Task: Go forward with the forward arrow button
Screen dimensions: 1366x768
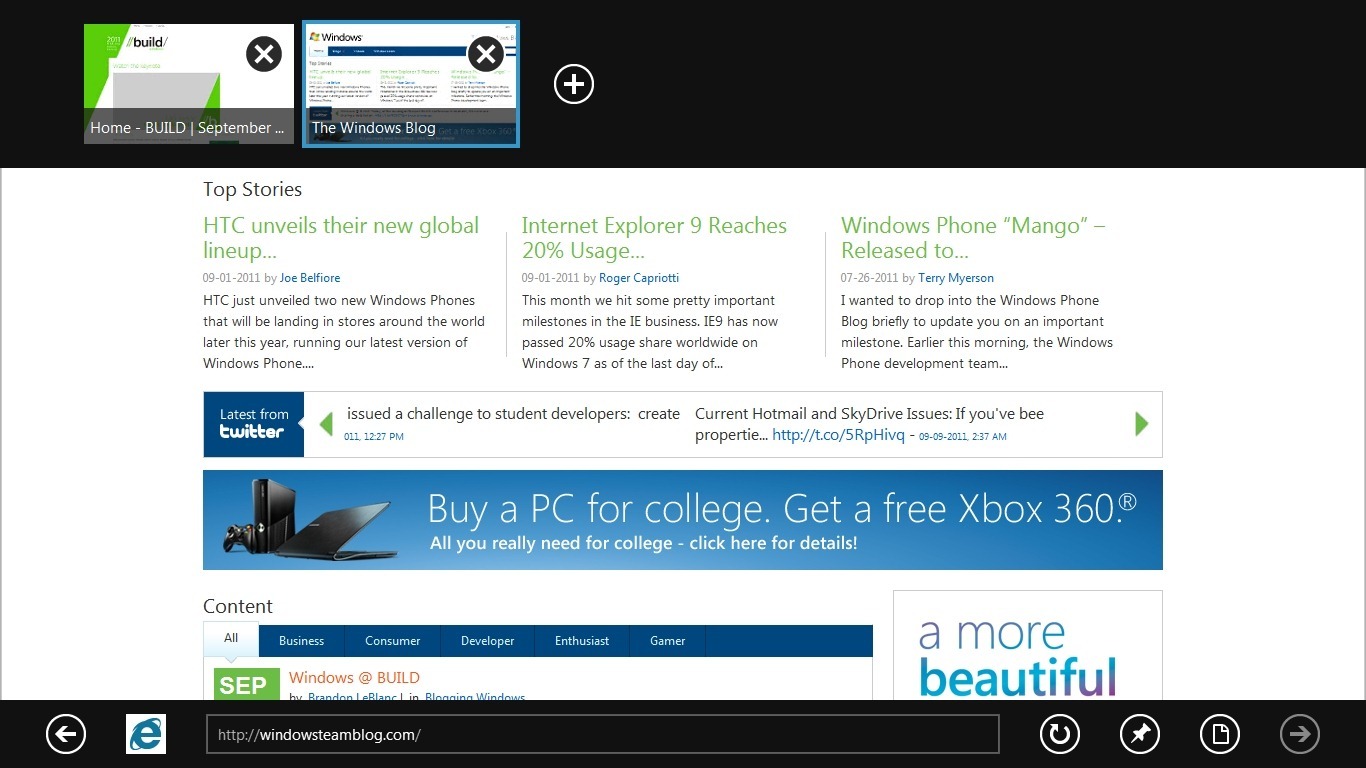Action: click(x=1300, y=735)
